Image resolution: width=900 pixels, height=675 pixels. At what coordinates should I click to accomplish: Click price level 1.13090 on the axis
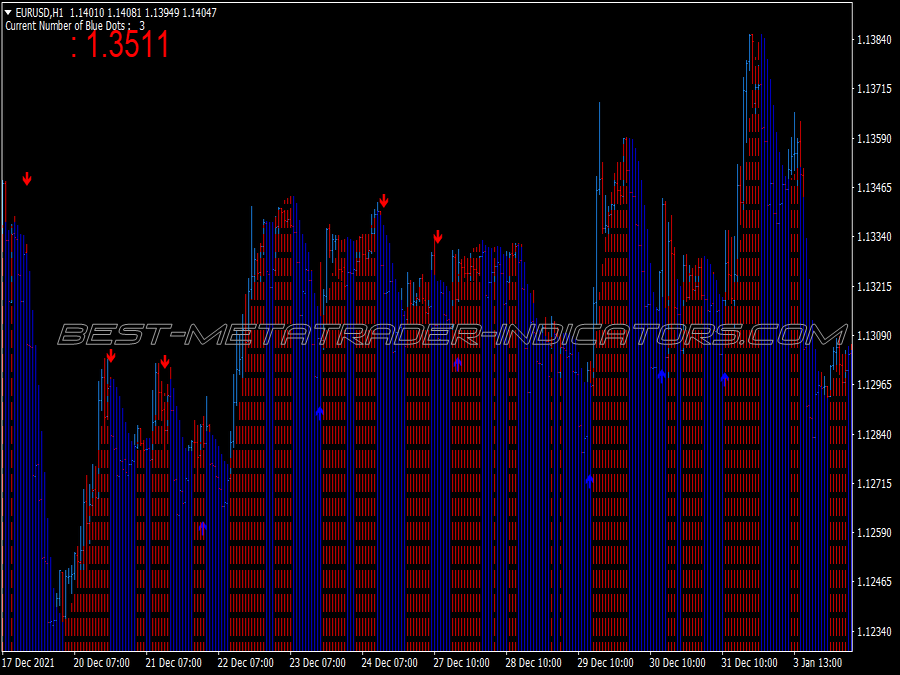(875, 335)
